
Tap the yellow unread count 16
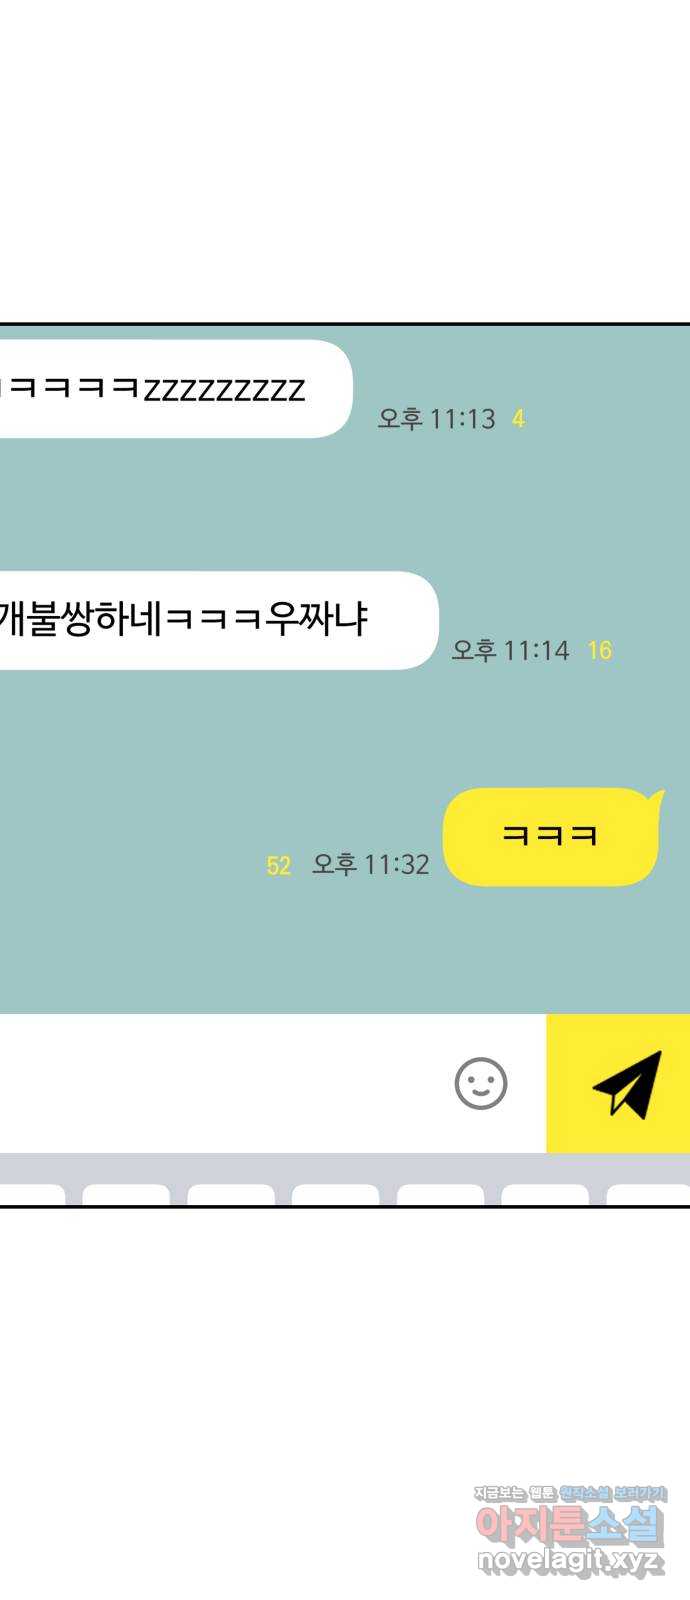coord(599,651)
